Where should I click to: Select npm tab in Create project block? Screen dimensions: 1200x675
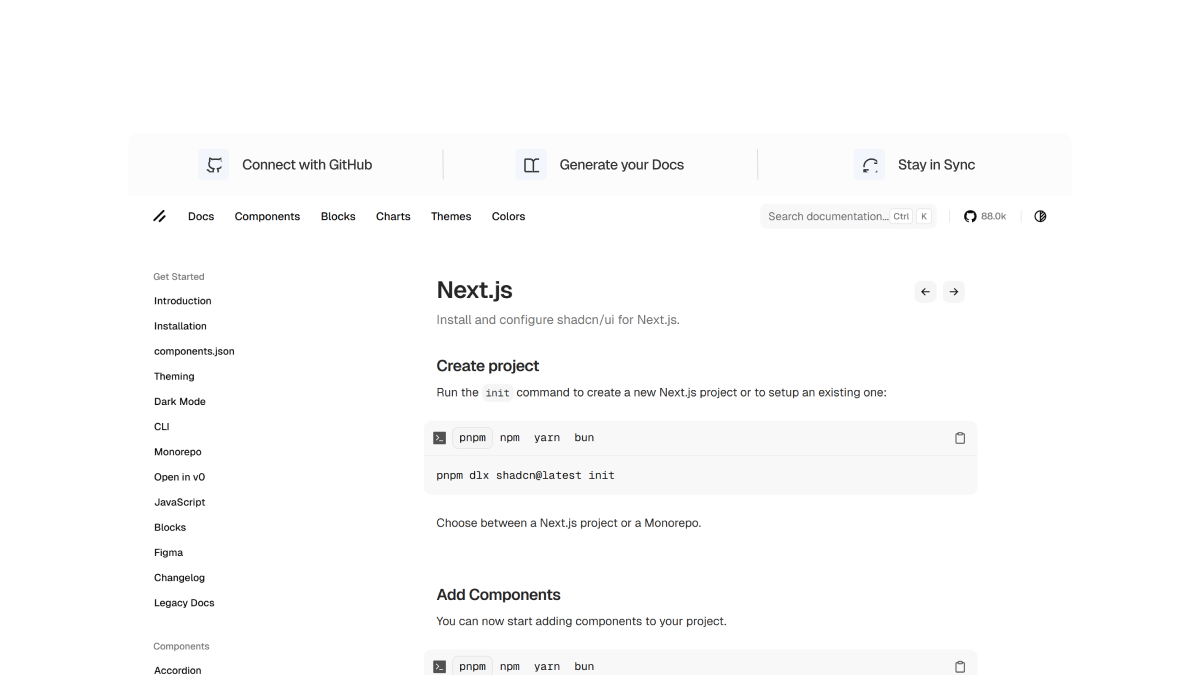click(510, 438)
